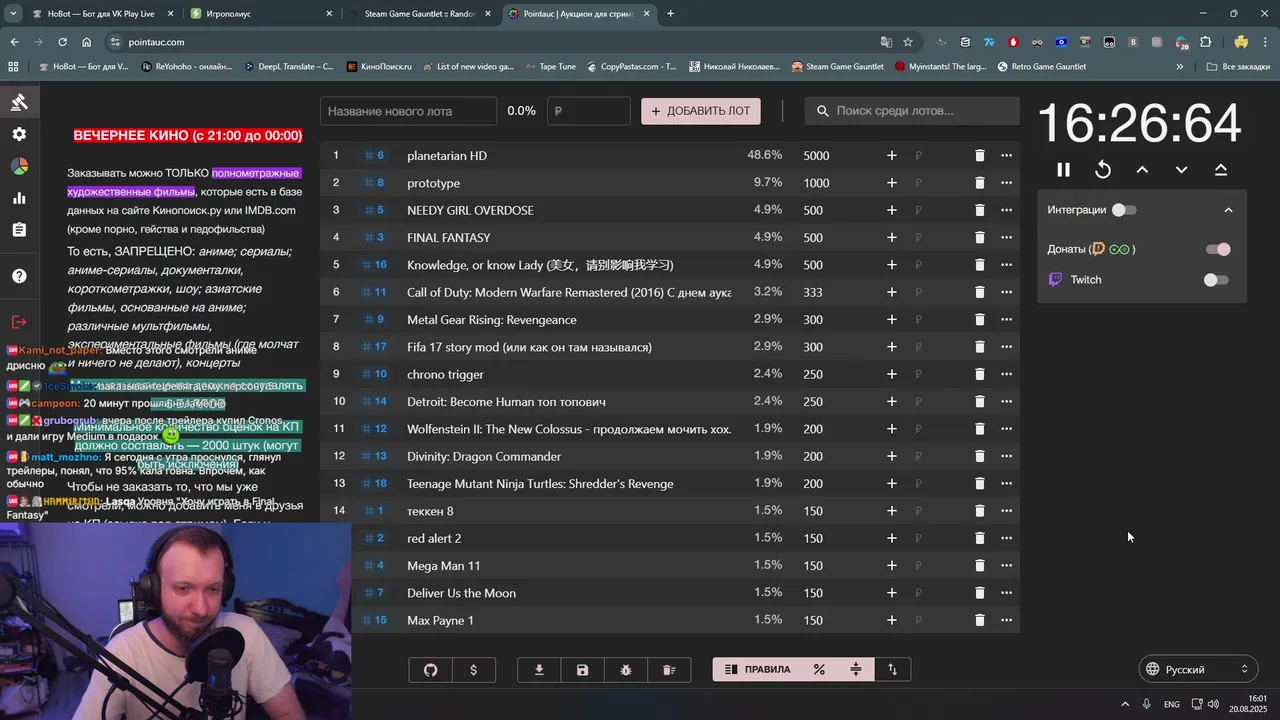Click the red logout icon in sidebar
Viewport: 1280px width, 720px height.
click(19, 322)
